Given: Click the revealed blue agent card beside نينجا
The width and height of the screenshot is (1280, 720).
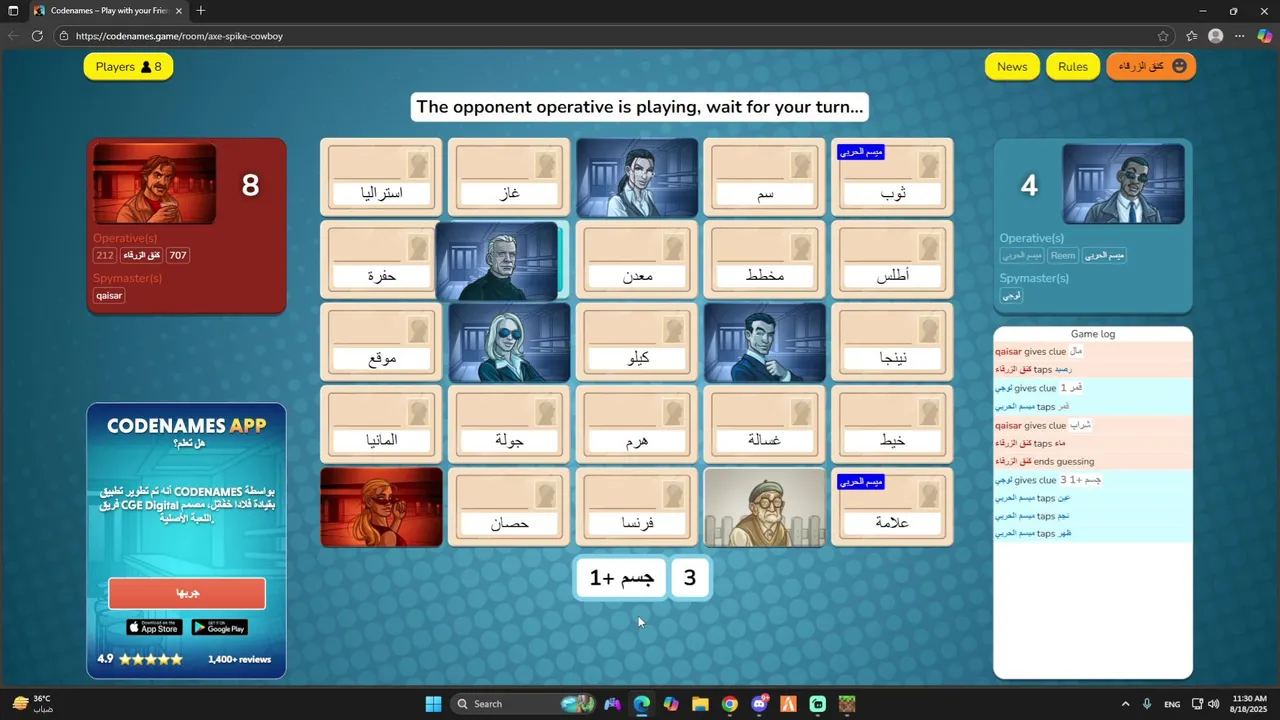Looking at the screenshot, I should click(765, 342).
